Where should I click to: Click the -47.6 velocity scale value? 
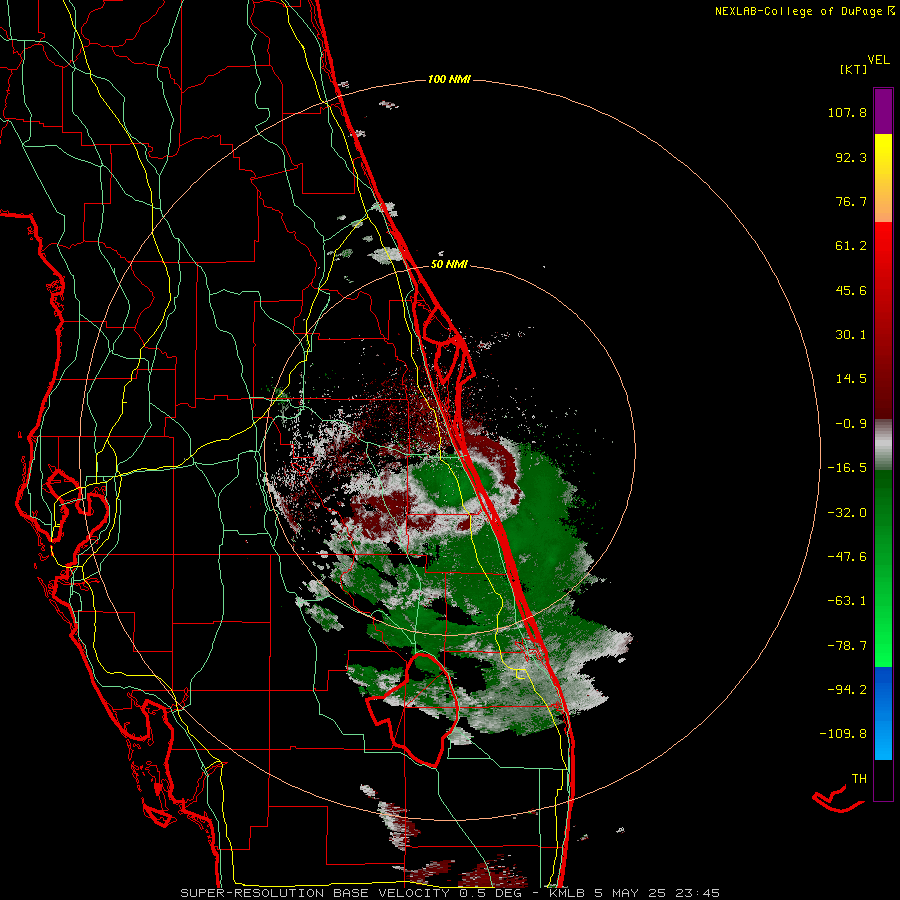click(x=847, y=557)
